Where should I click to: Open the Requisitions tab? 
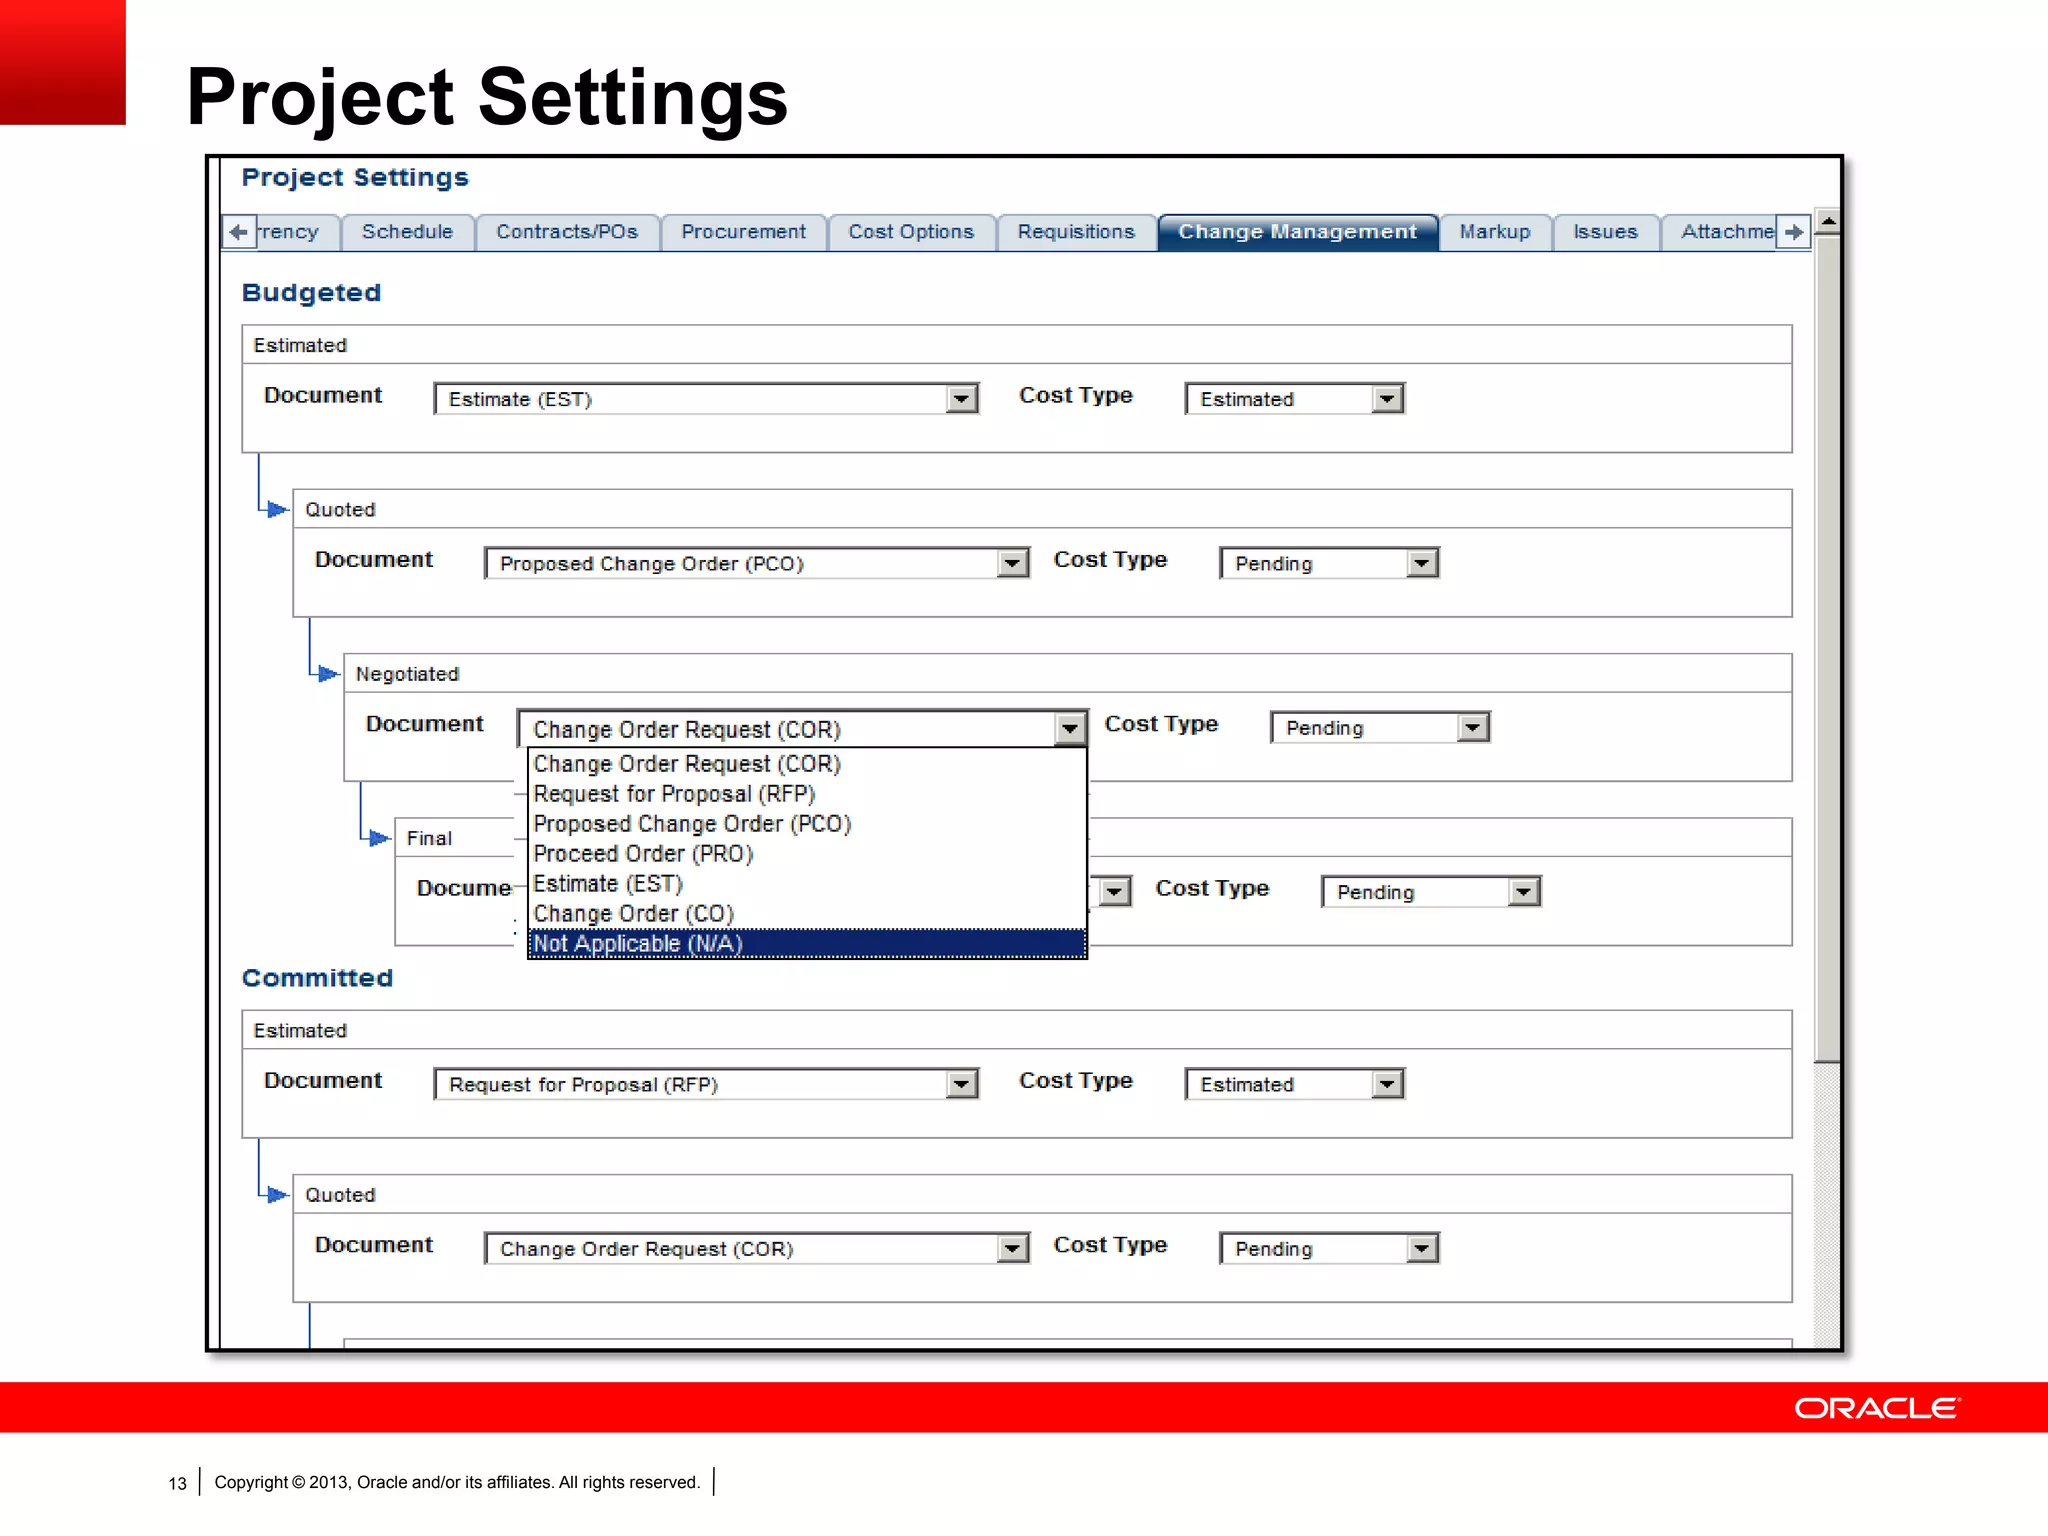(x=1076, y=232)
